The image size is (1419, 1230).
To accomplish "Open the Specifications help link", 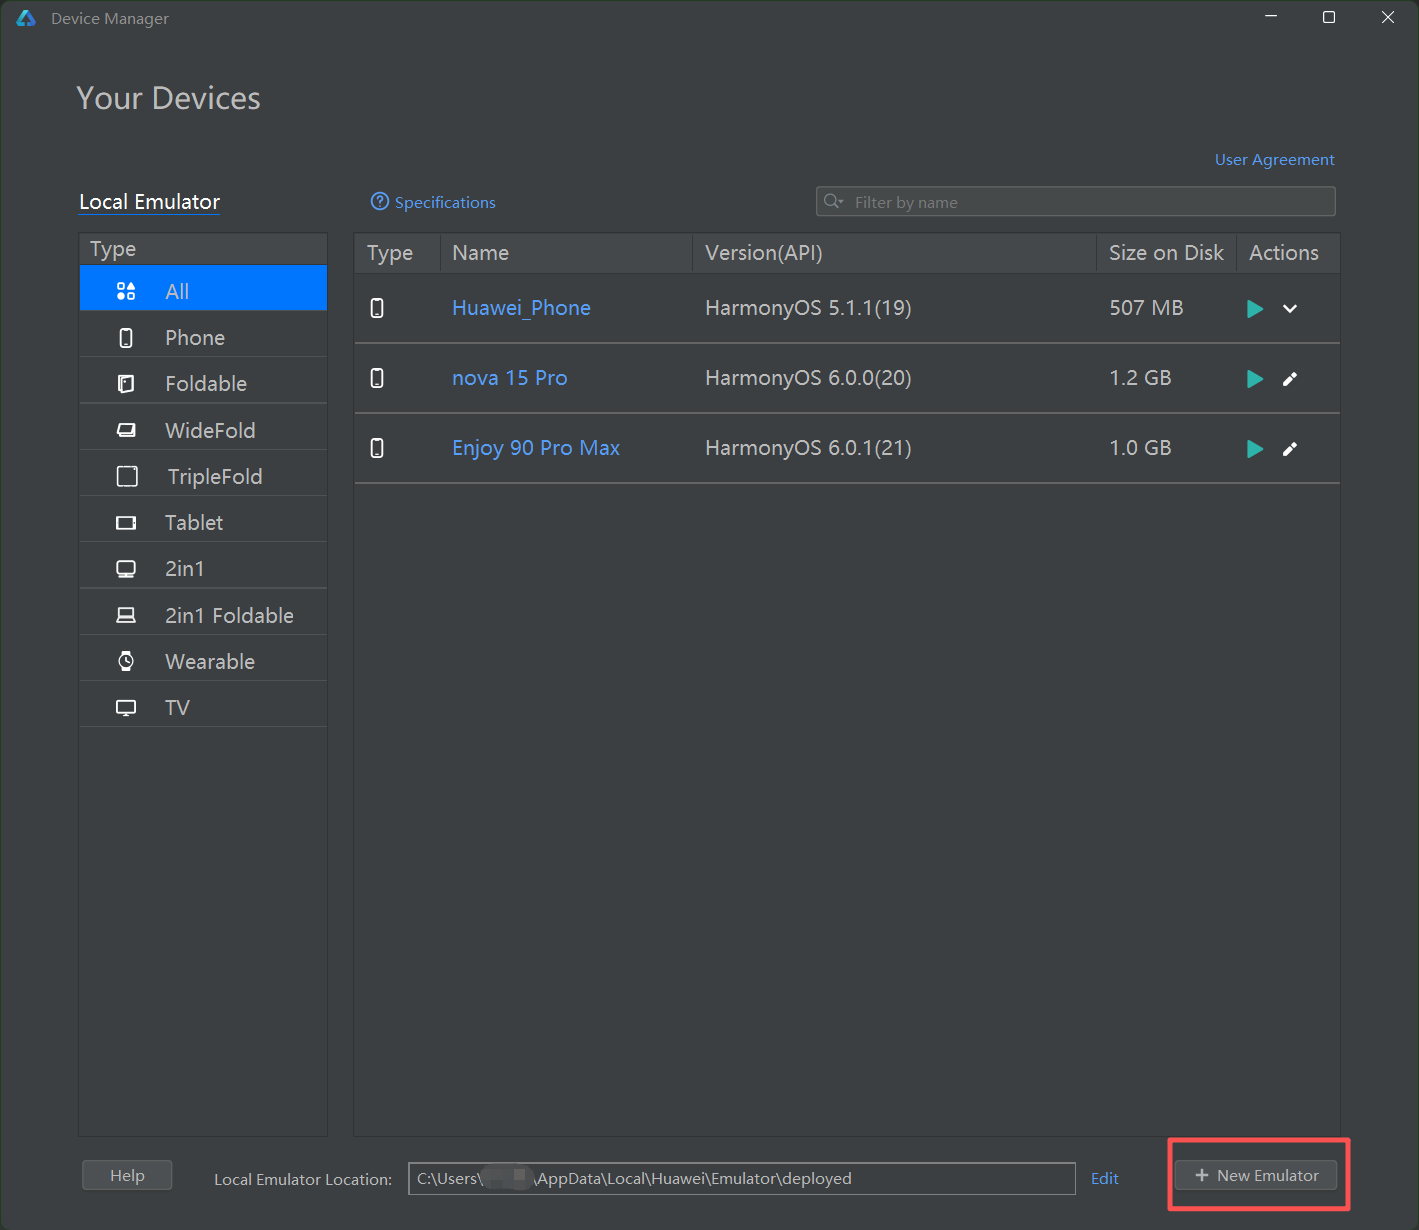I will point(445,202).
